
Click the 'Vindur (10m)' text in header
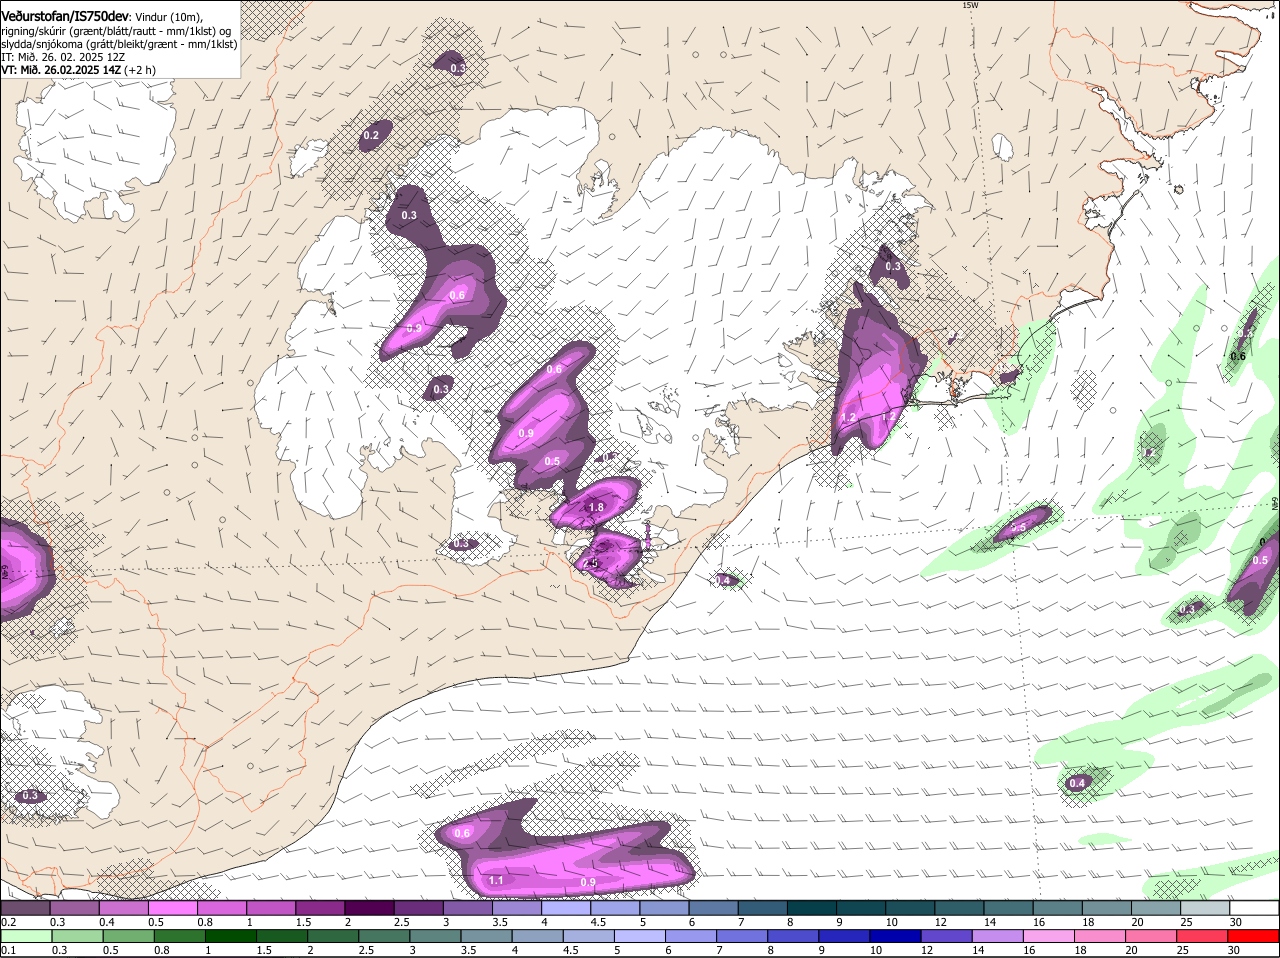(169, 17)
